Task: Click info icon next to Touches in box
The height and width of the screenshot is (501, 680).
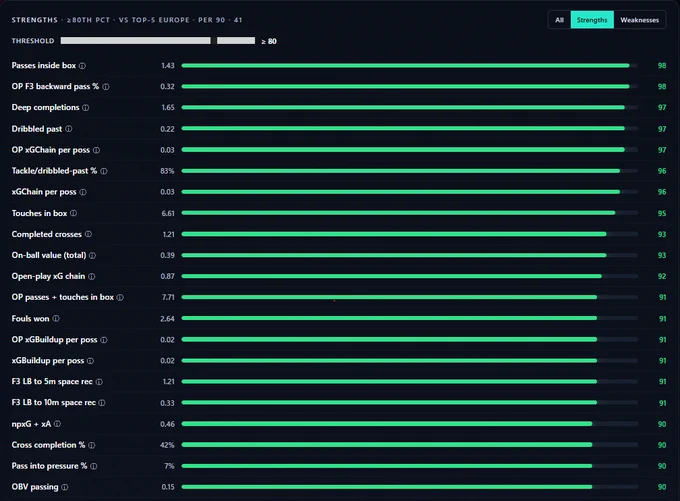Action: tap(73, 213)
